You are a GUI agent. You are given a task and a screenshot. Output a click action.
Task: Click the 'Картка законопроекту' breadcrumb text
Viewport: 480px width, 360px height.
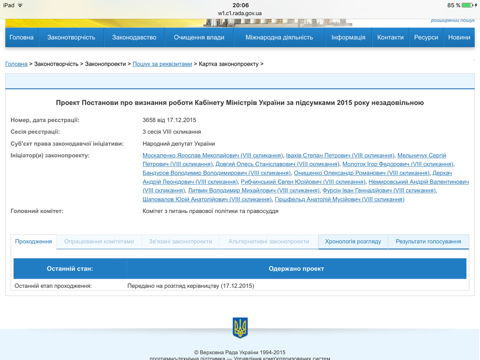229,64
